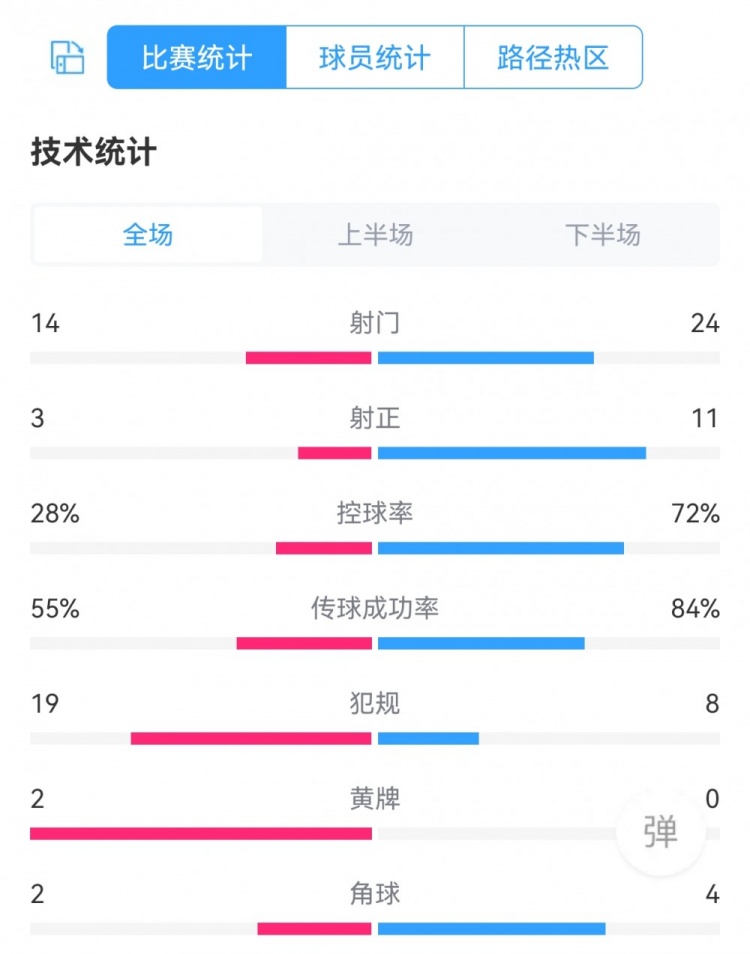Tap the 黄牌 stat label
Image resolution: width=750 pixels, height=954 pixels.
tap(375, 798)
